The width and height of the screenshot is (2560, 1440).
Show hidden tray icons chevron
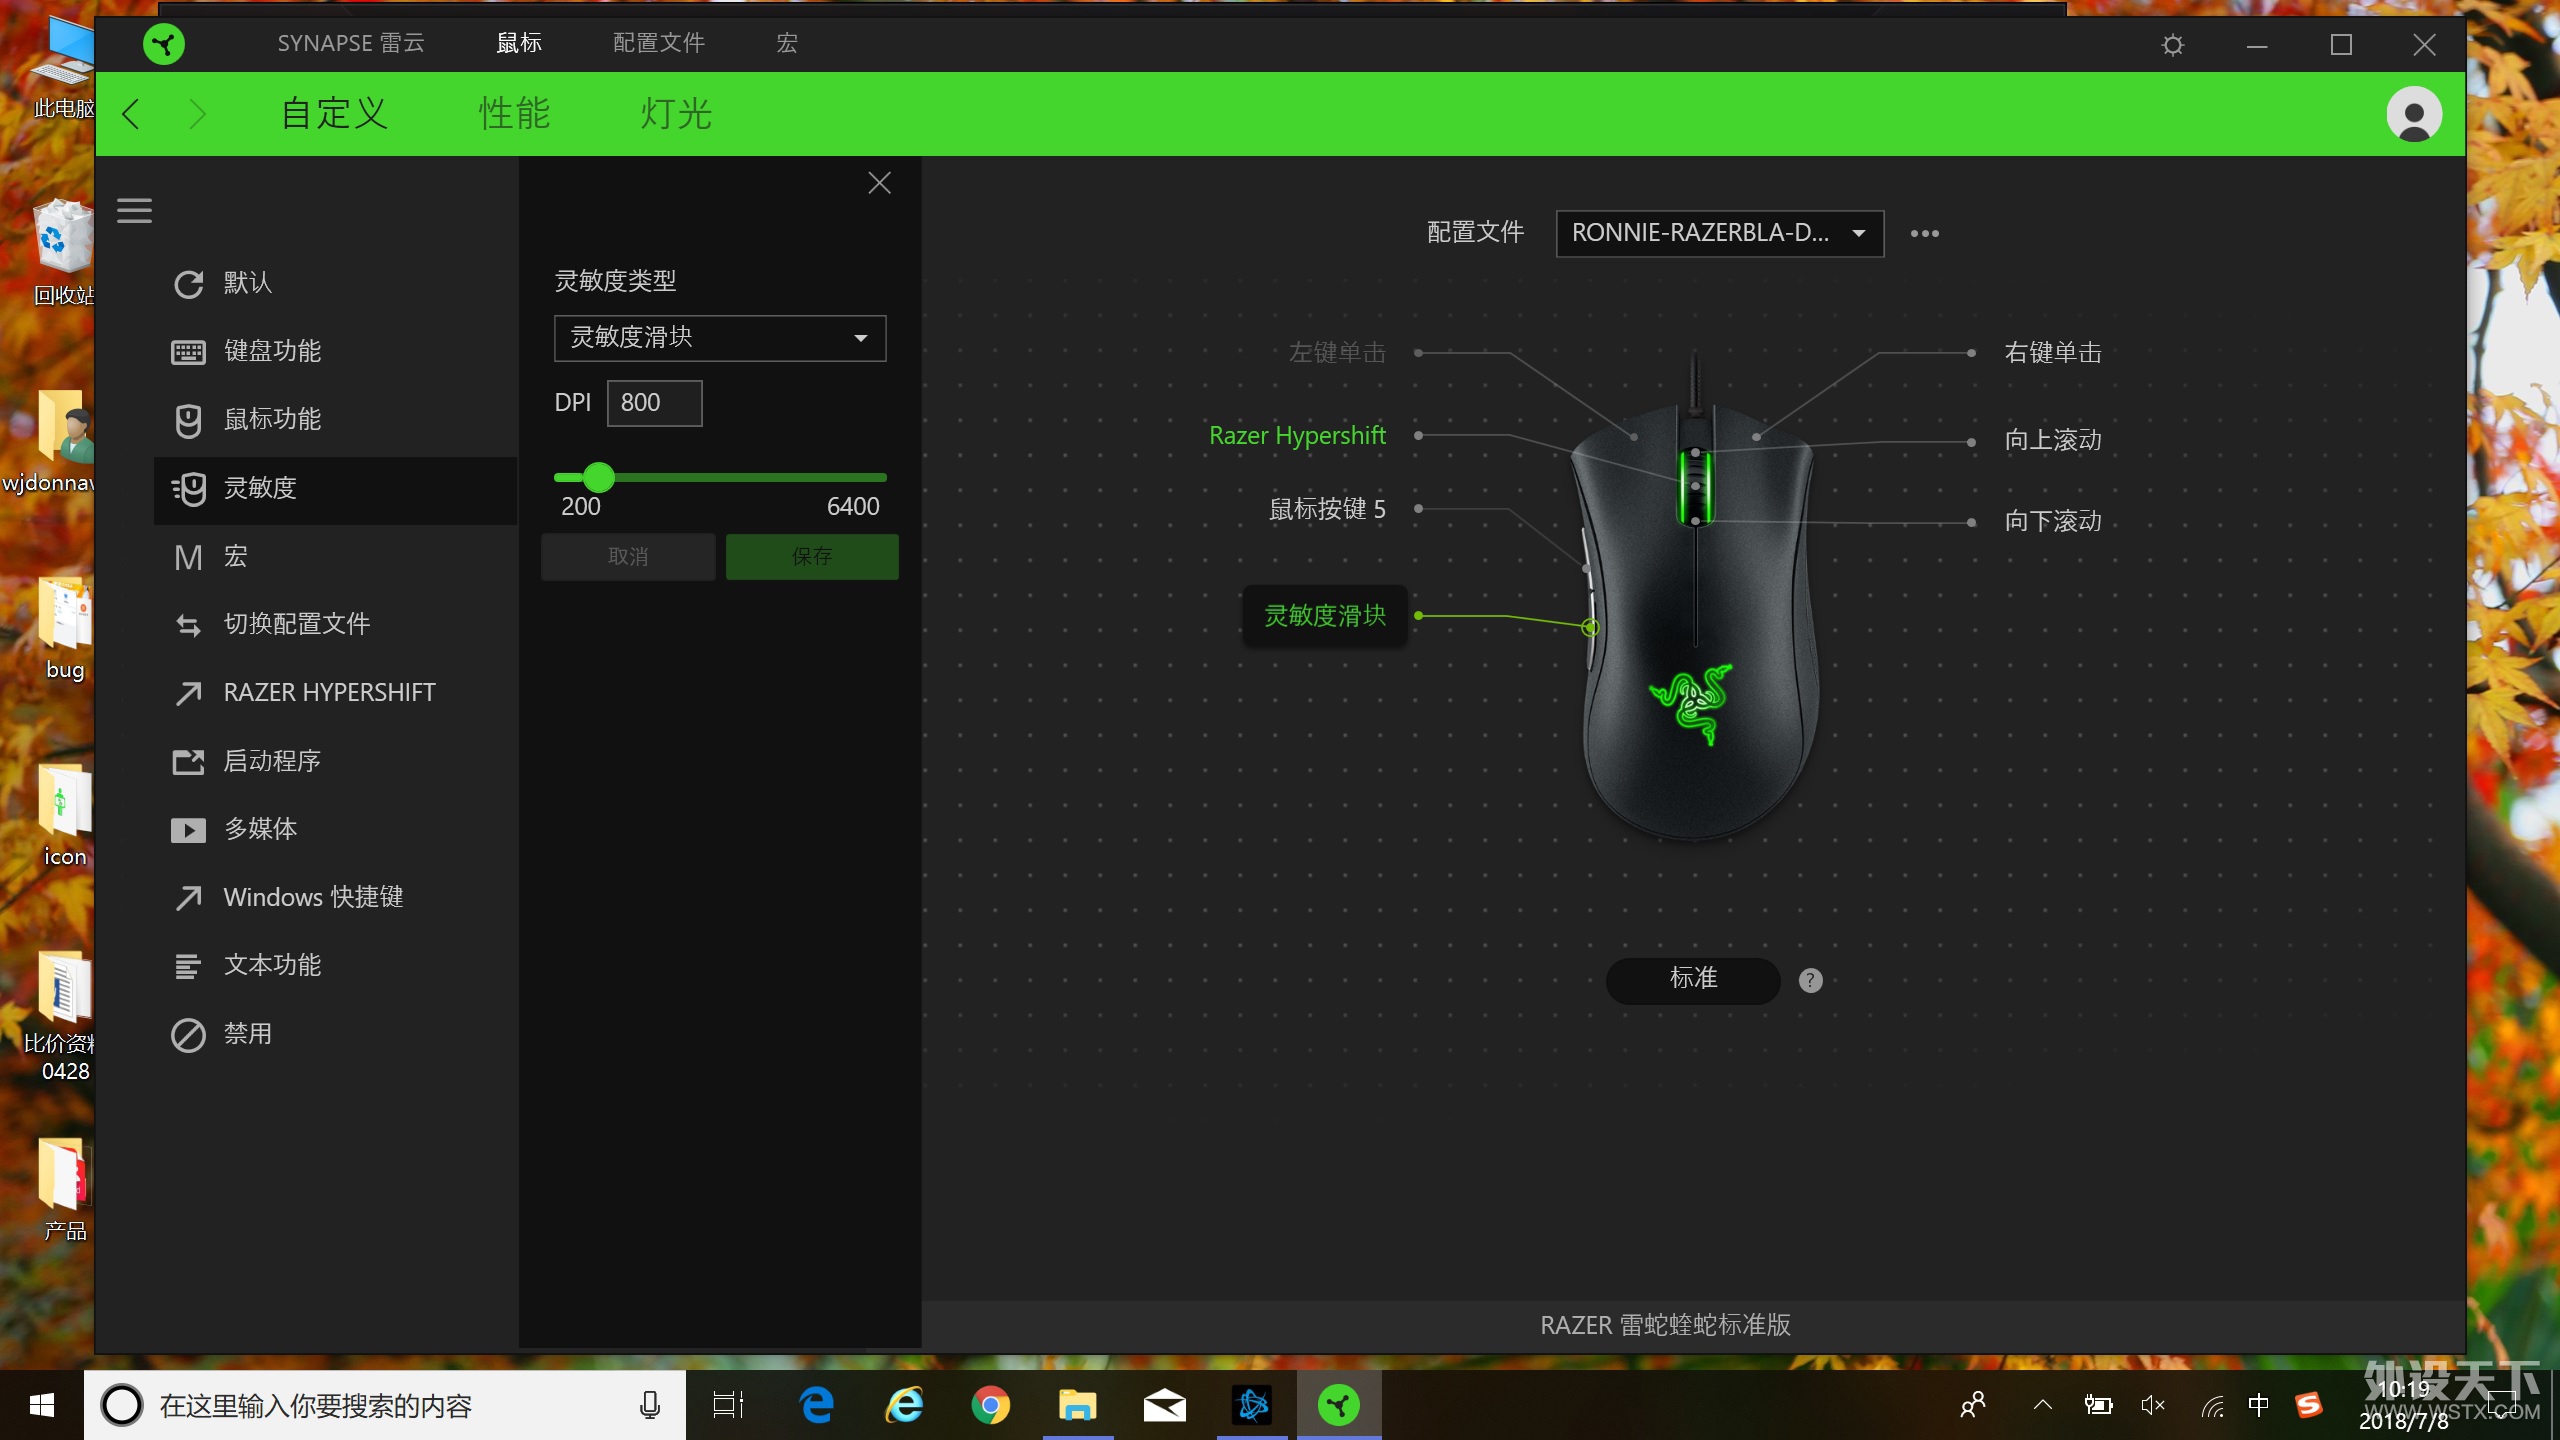click(x=2043, y=1406)
